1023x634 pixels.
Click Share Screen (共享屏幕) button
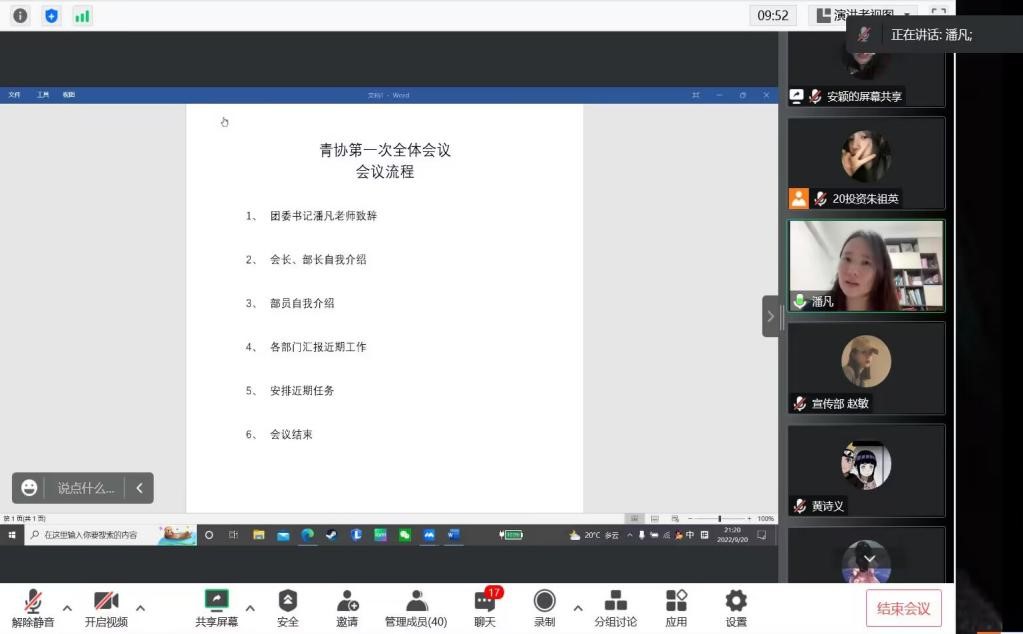coord(216,607)
